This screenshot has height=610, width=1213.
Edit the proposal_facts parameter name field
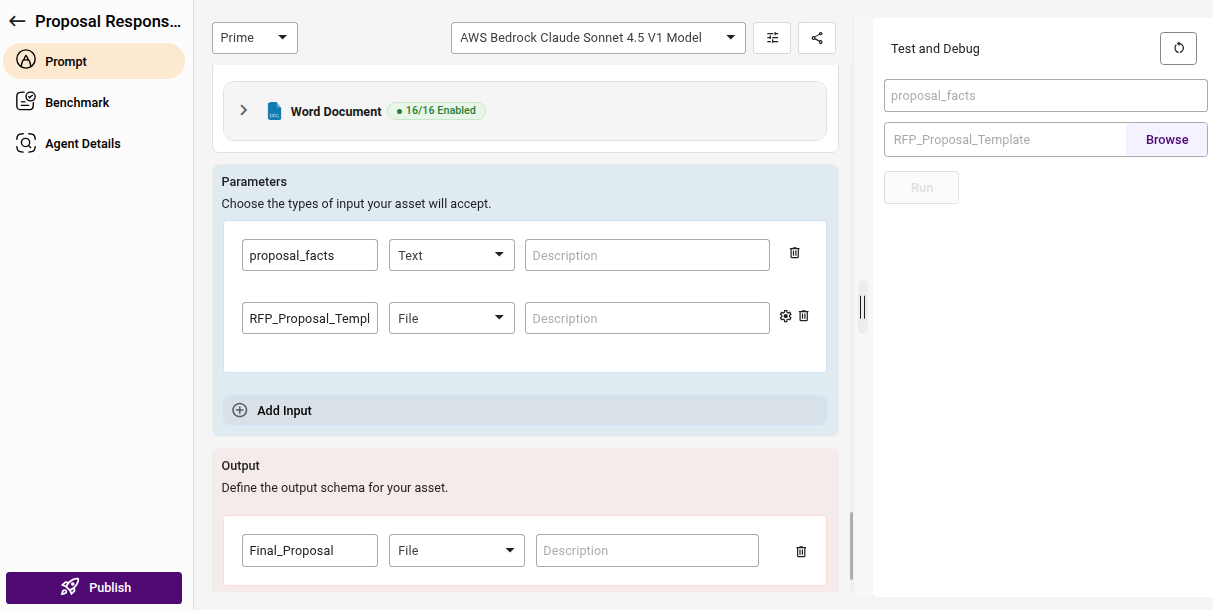(310, 255)
